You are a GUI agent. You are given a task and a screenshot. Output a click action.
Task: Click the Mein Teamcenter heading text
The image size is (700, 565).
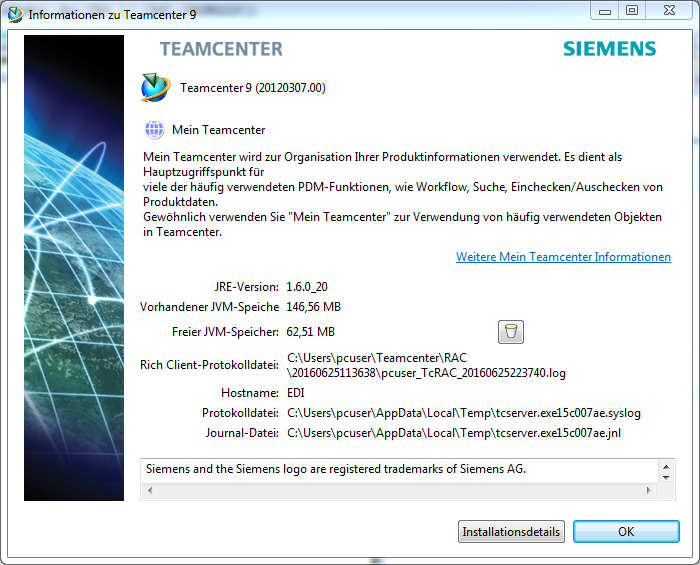[219, 130]
